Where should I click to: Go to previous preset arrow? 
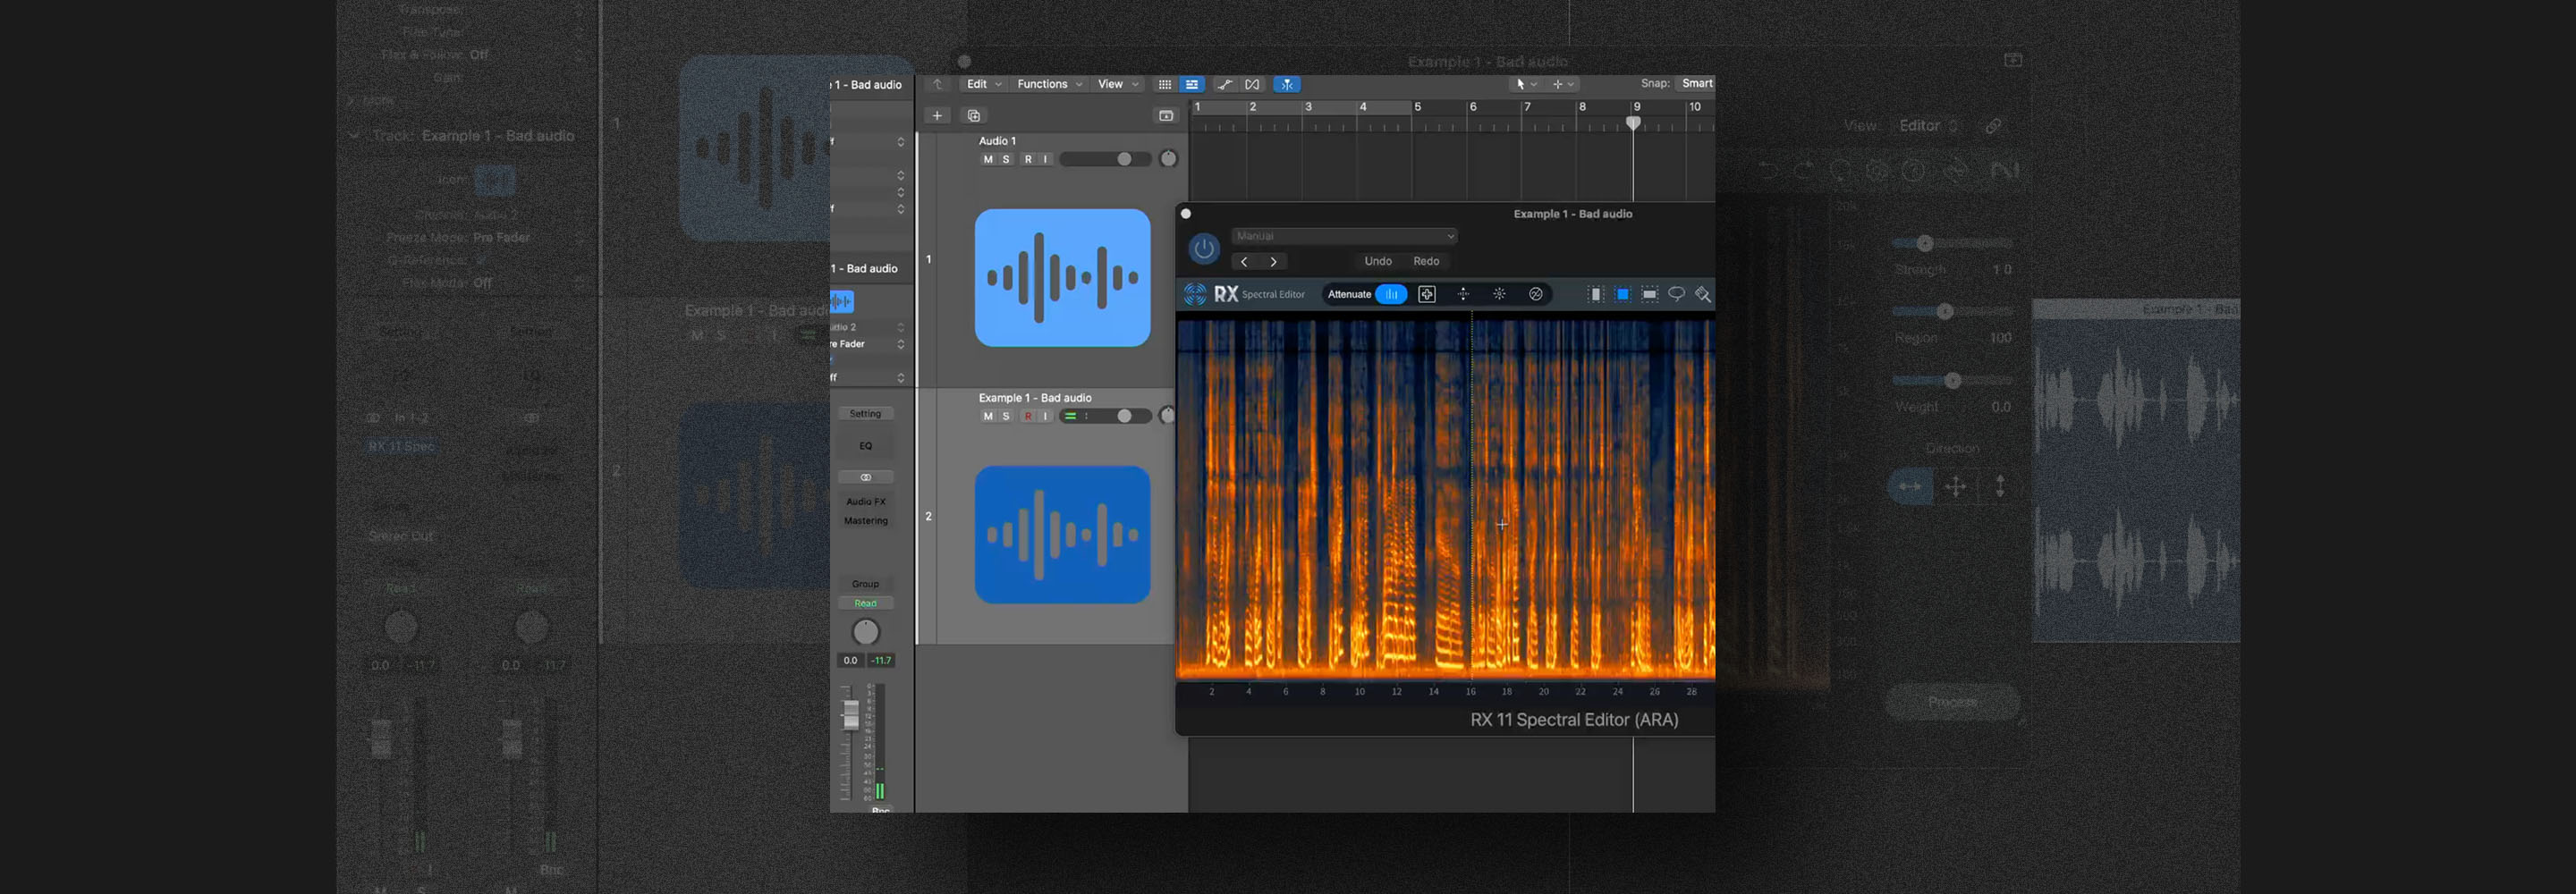pyautogui.click(x=1244, y=261)
